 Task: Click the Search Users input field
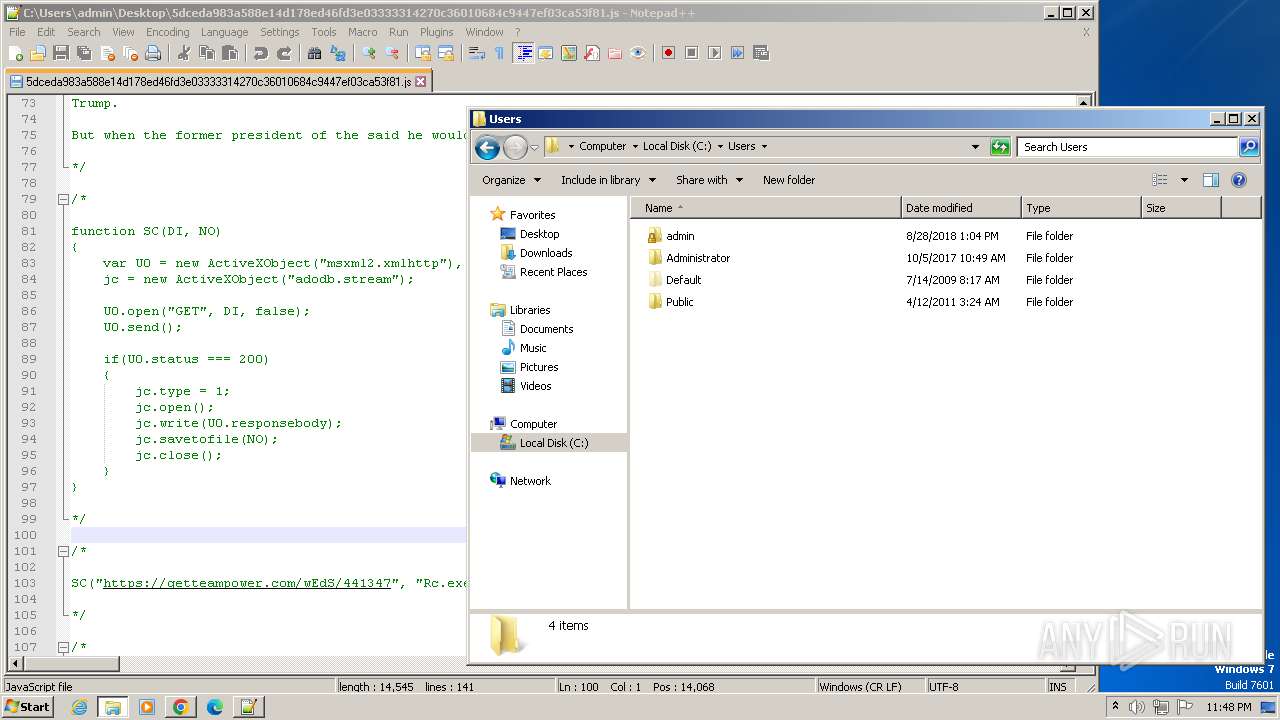(1128, 147)
